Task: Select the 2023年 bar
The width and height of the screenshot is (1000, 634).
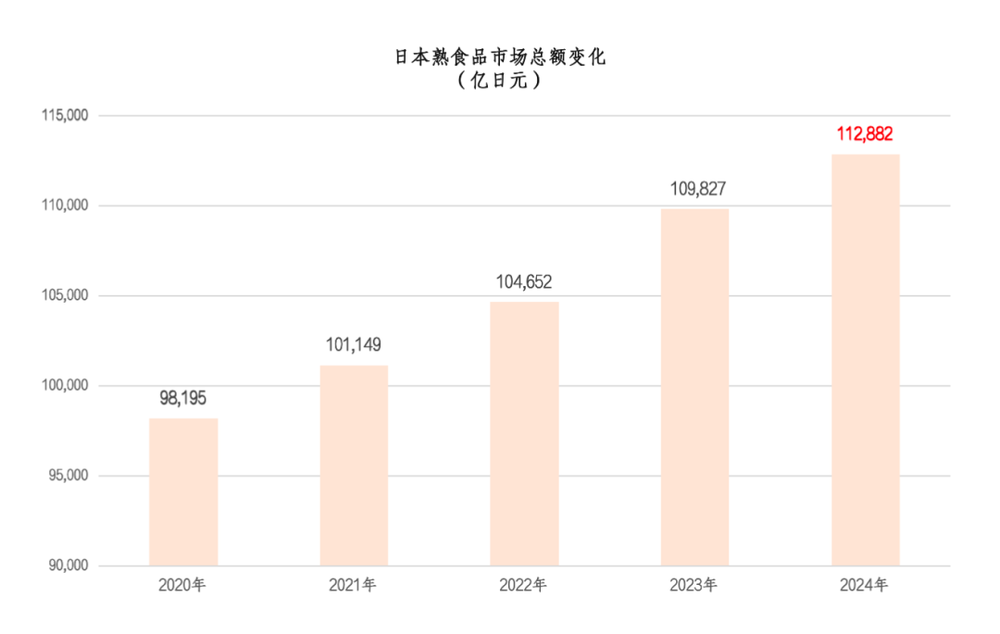Action: pos(695,388)
